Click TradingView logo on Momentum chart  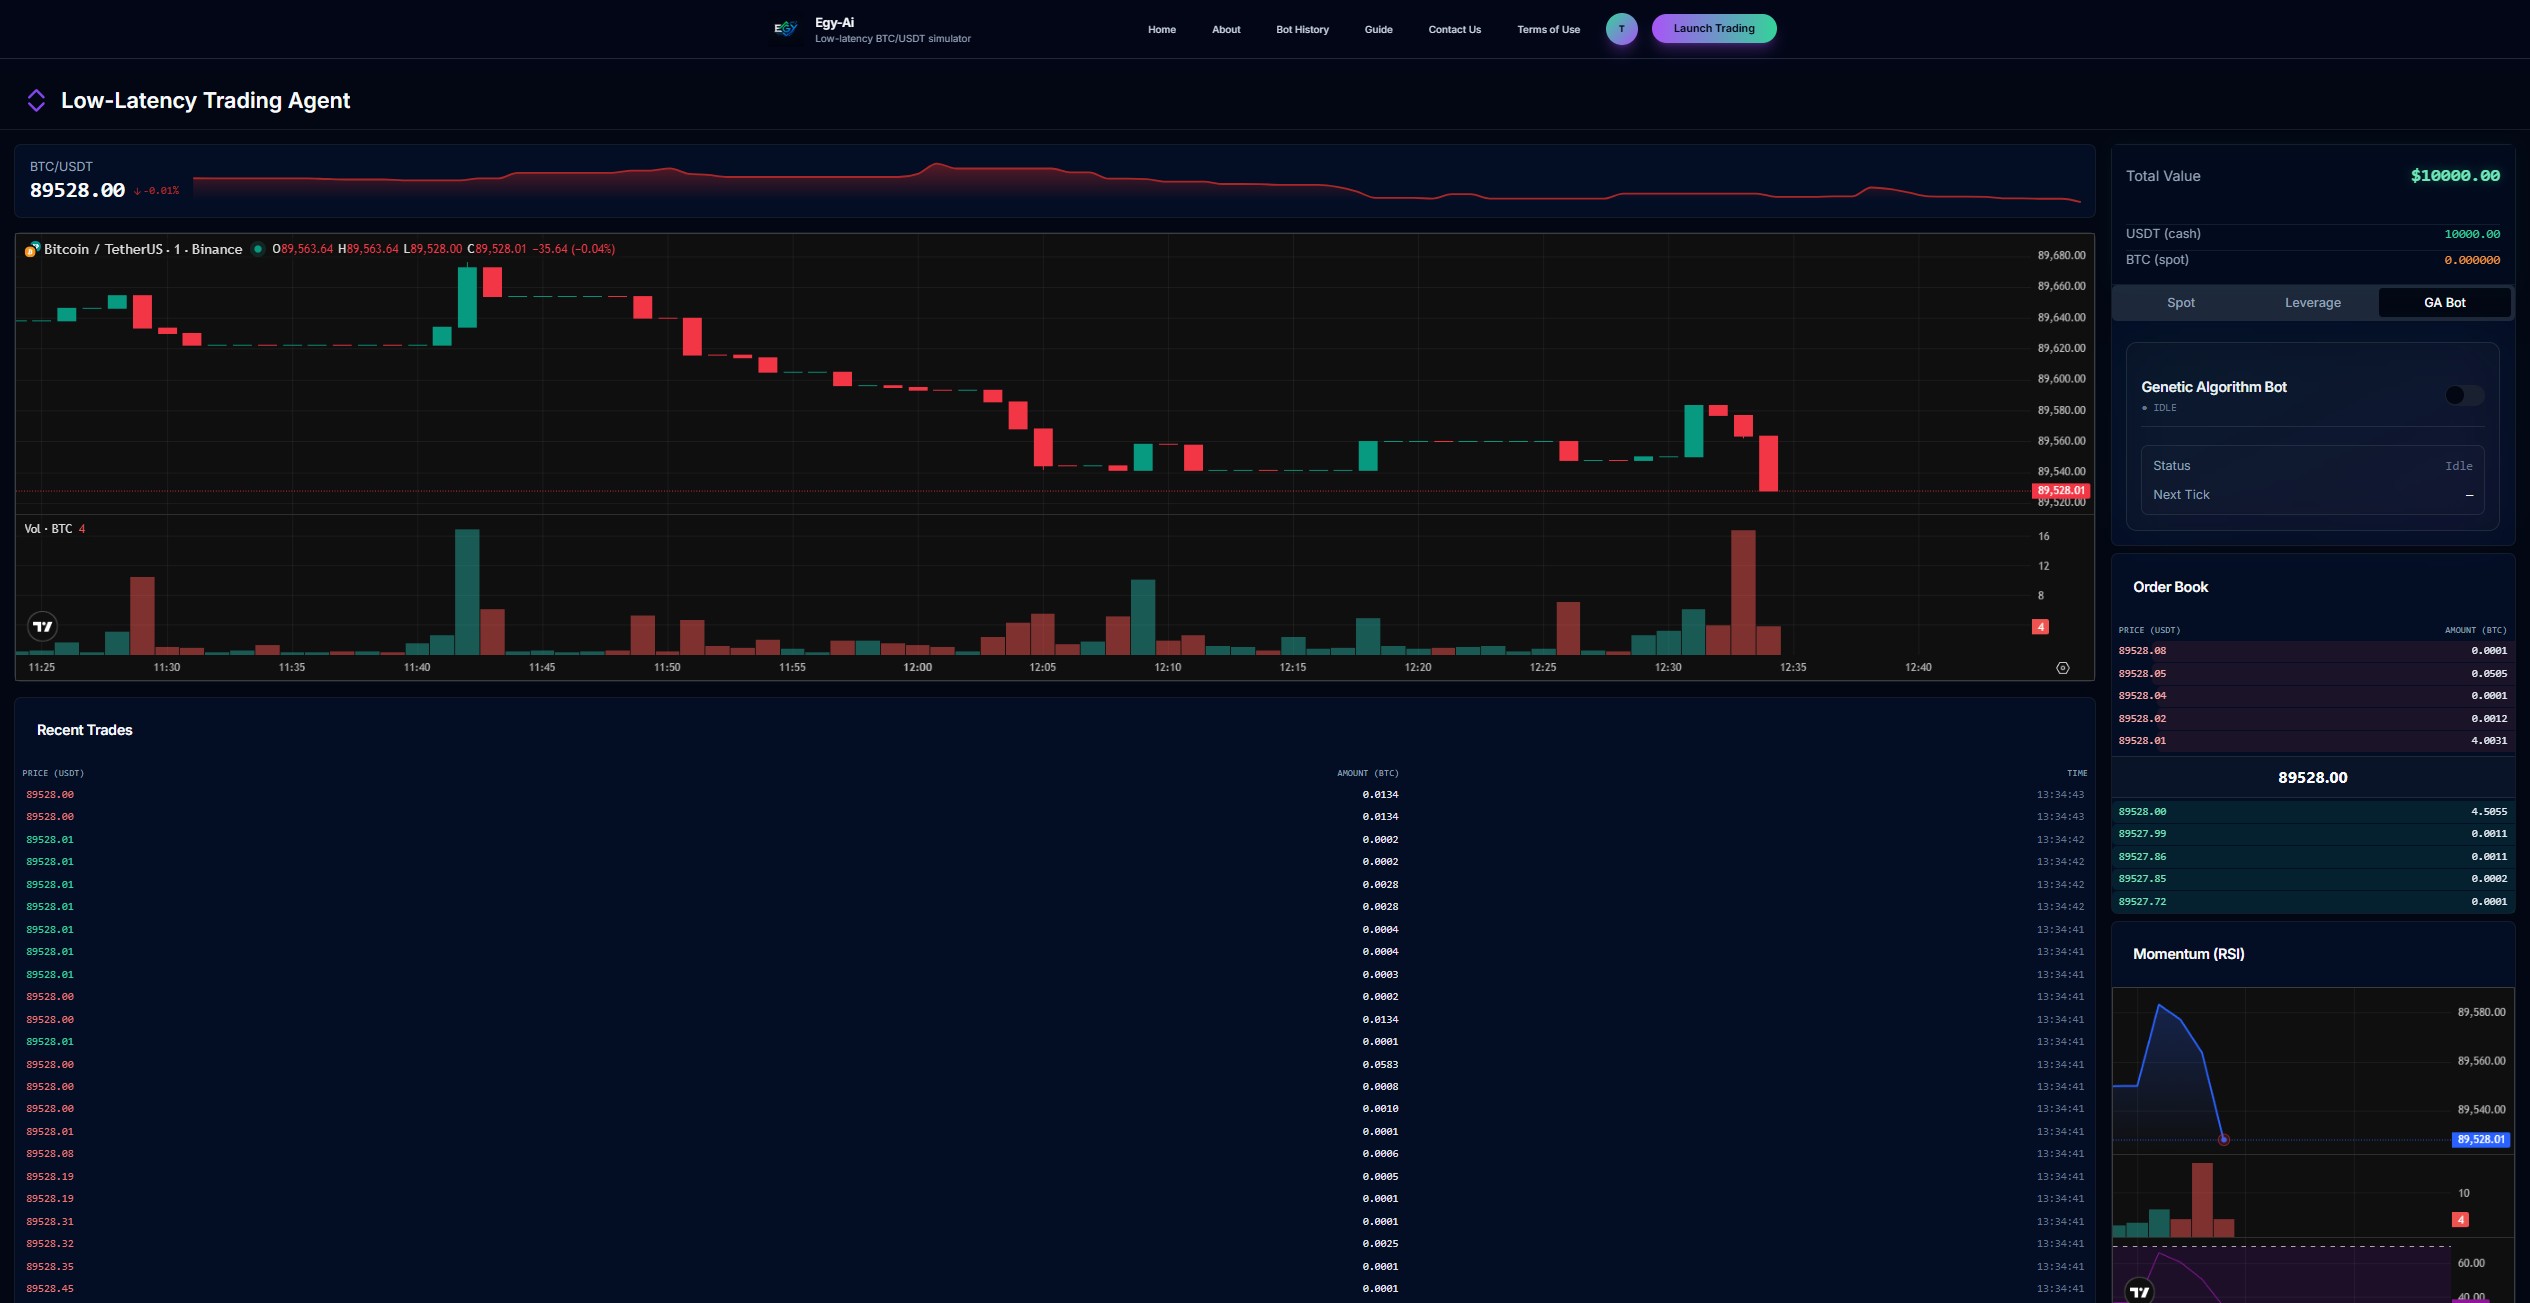[x=2139, y=1291]
